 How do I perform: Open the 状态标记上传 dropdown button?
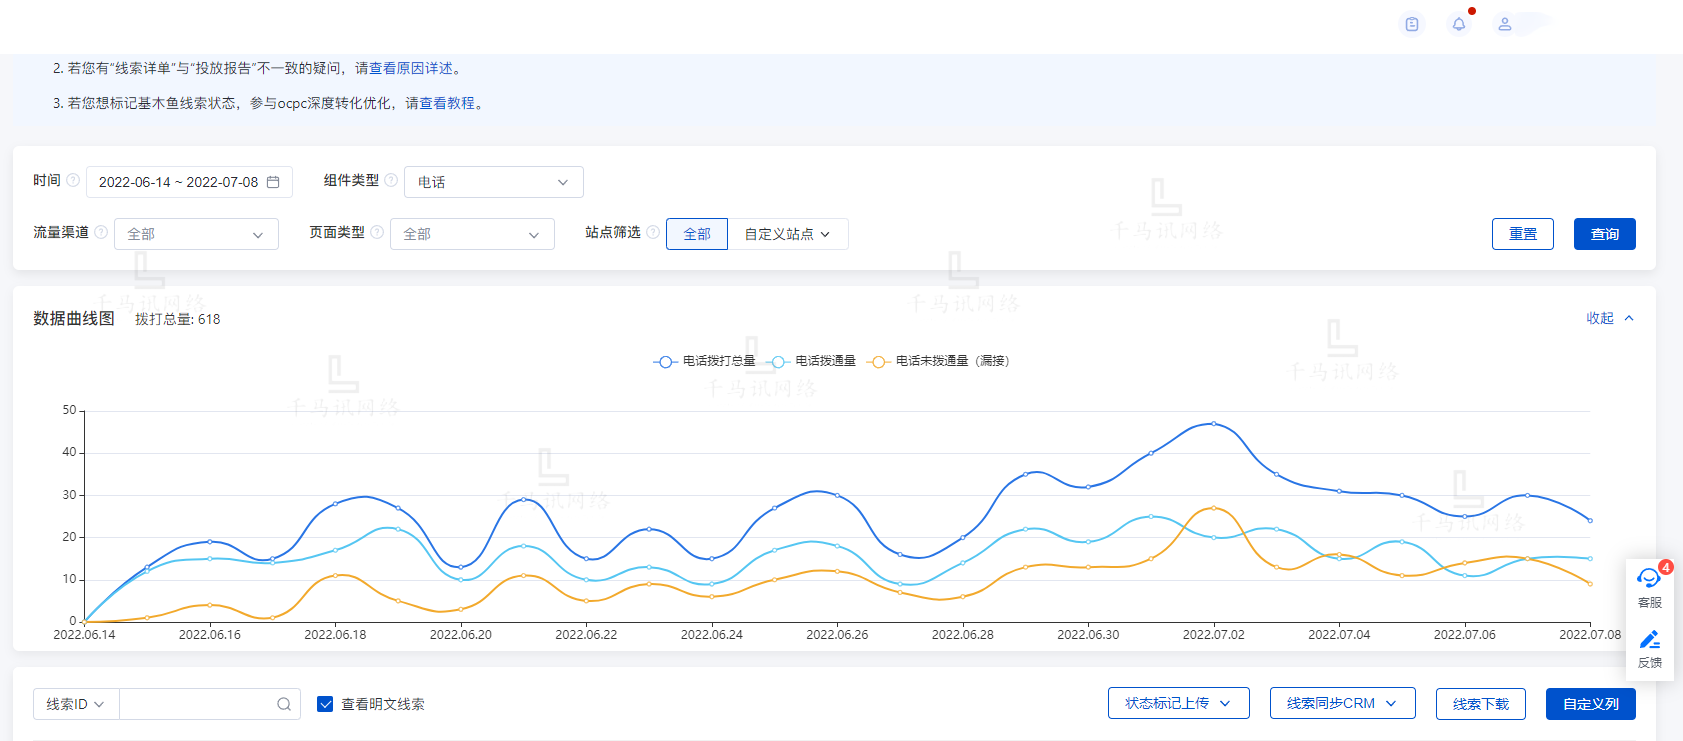(x=1178, y=703)
